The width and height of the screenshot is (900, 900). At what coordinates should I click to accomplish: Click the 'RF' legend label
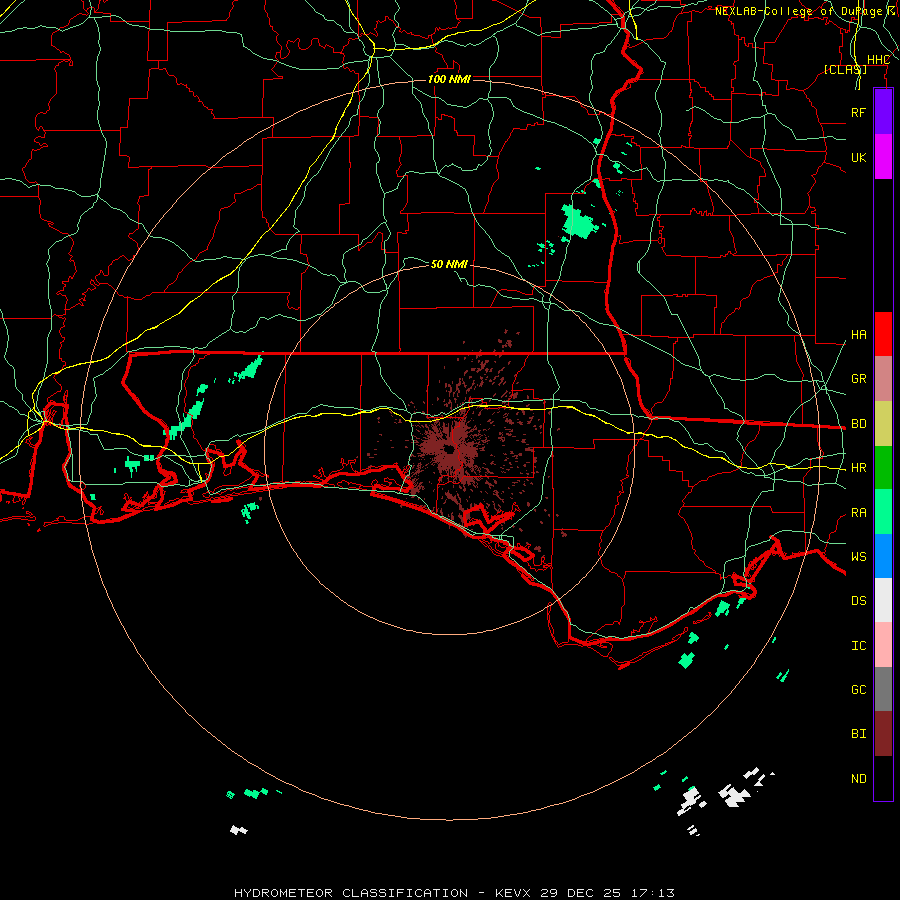click(858, 112)
